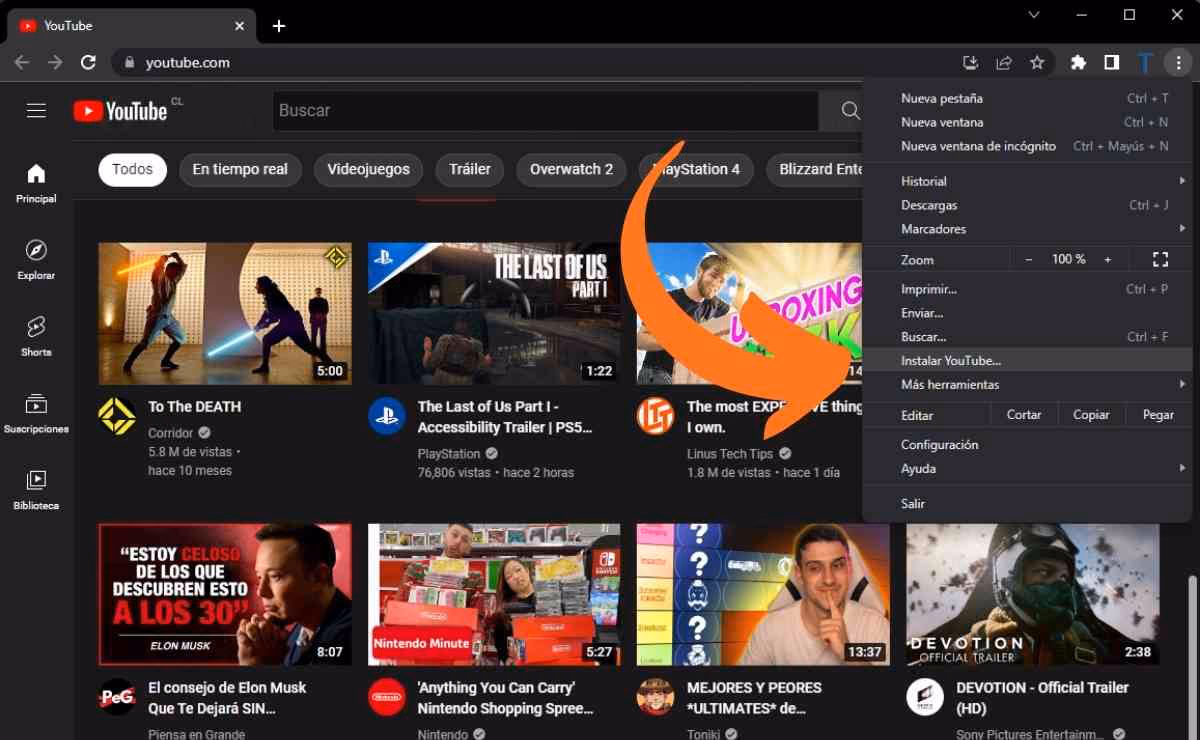Open the YouTube hamburger guide menu
The image size is (1200, 740).
click(37, 111)
